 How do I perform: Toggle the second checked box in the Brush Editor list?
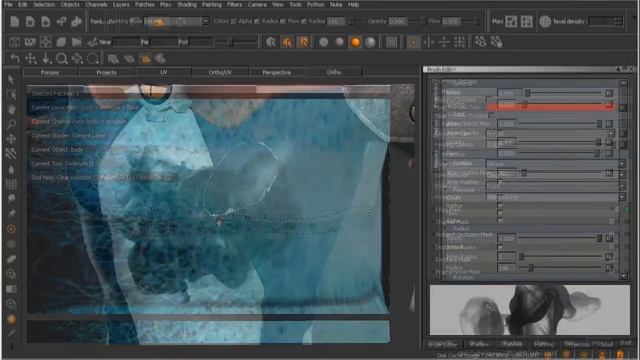tap(500, 213)
